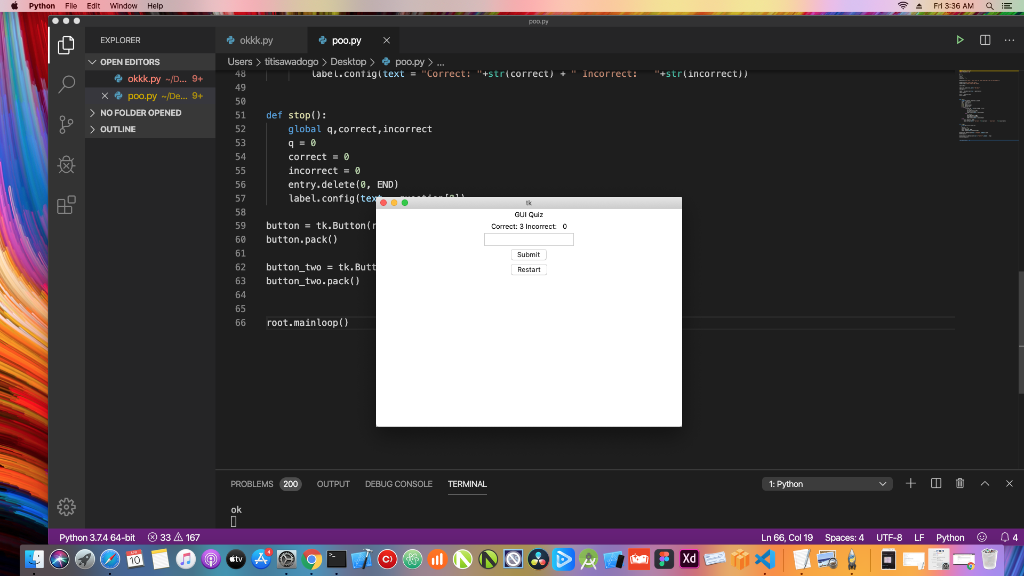Switch to the Output panel tab
Image resolution: width=1024 pixels, height=576 pixels.
coord(333,484)
